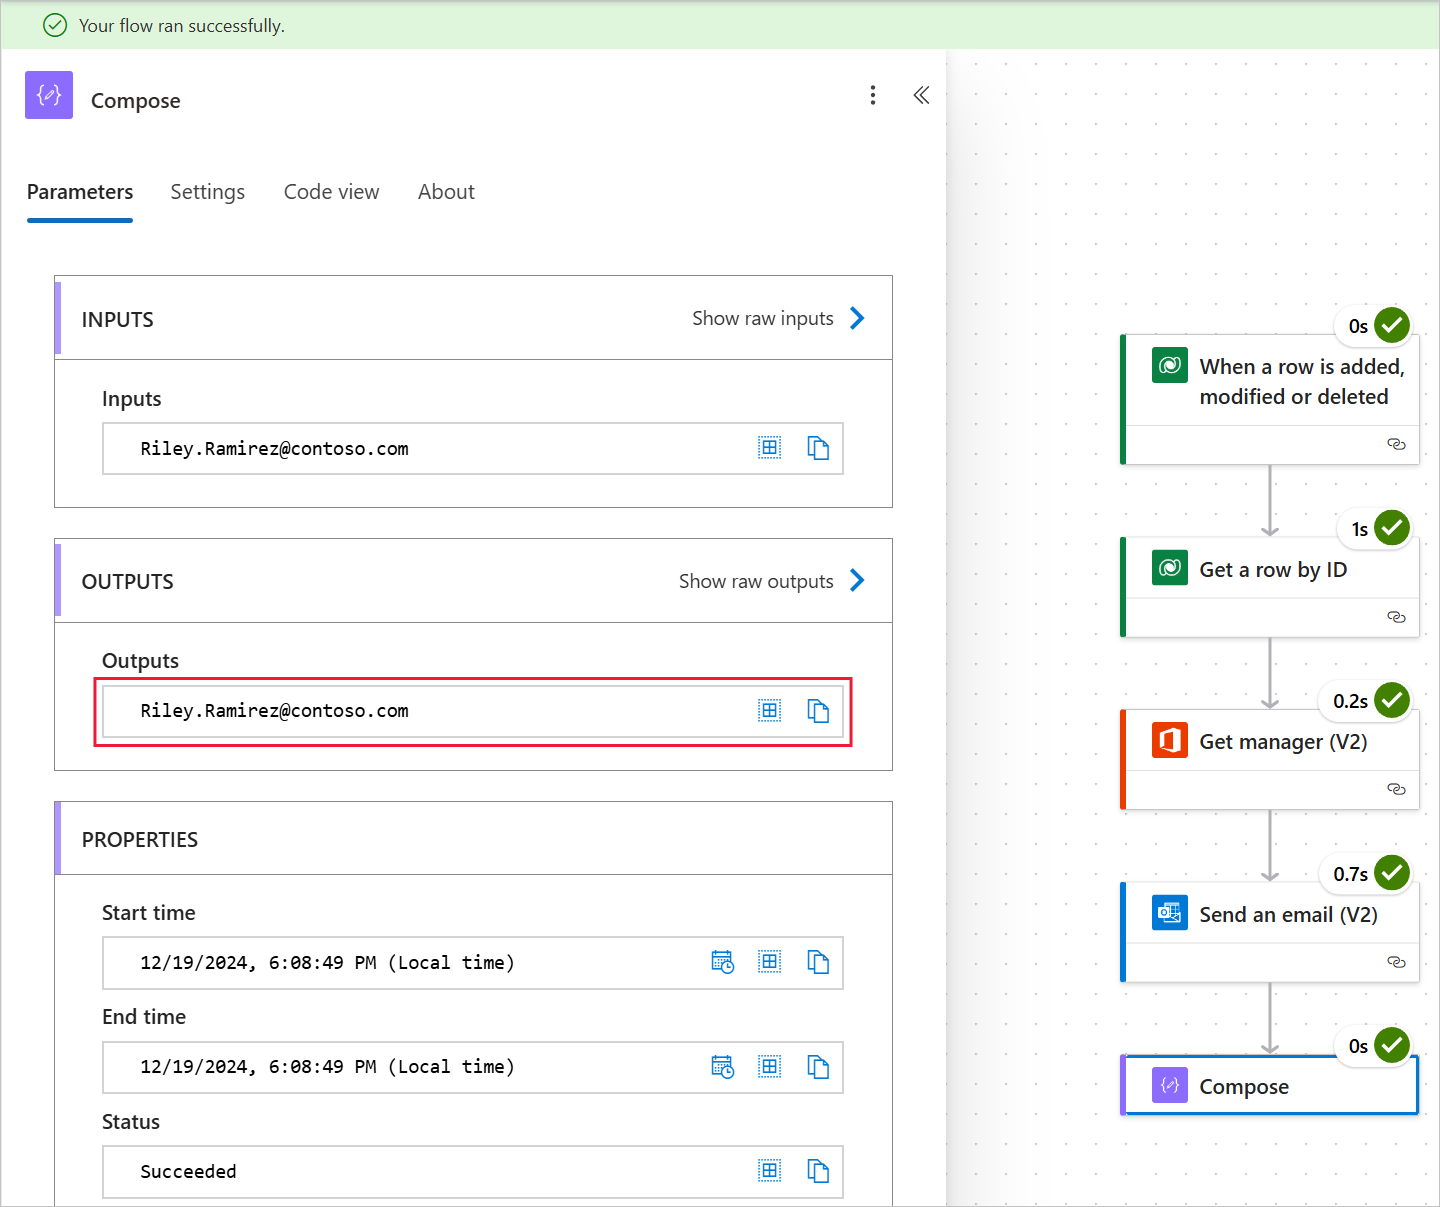Click 'Your flow ran successfully' message
The height and width of the screenshot is (1207, 1440).
[x=181, y=25]
